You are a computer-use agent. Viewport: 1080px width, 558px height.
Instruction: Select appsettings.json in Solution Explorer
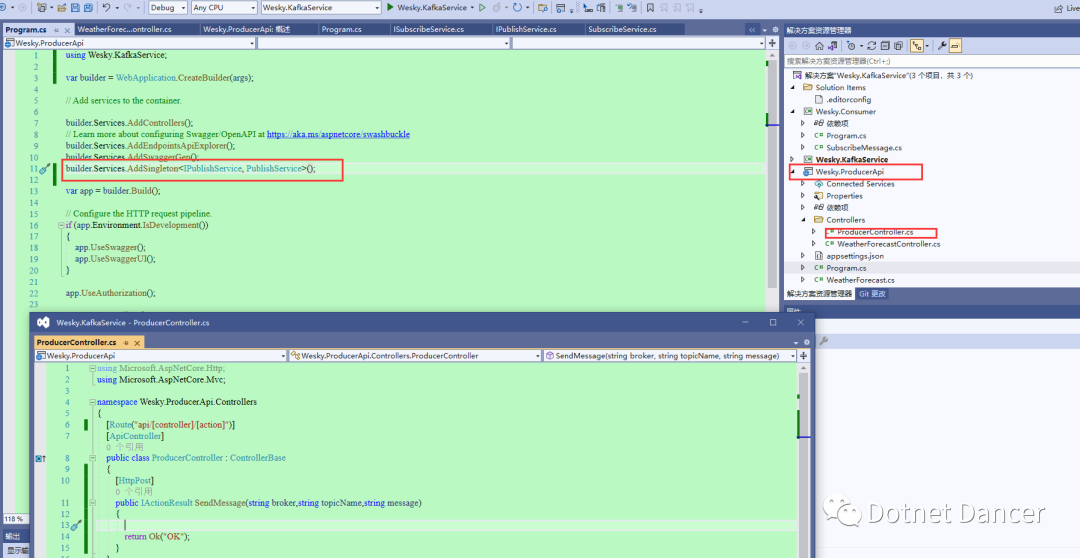[855, 256]
